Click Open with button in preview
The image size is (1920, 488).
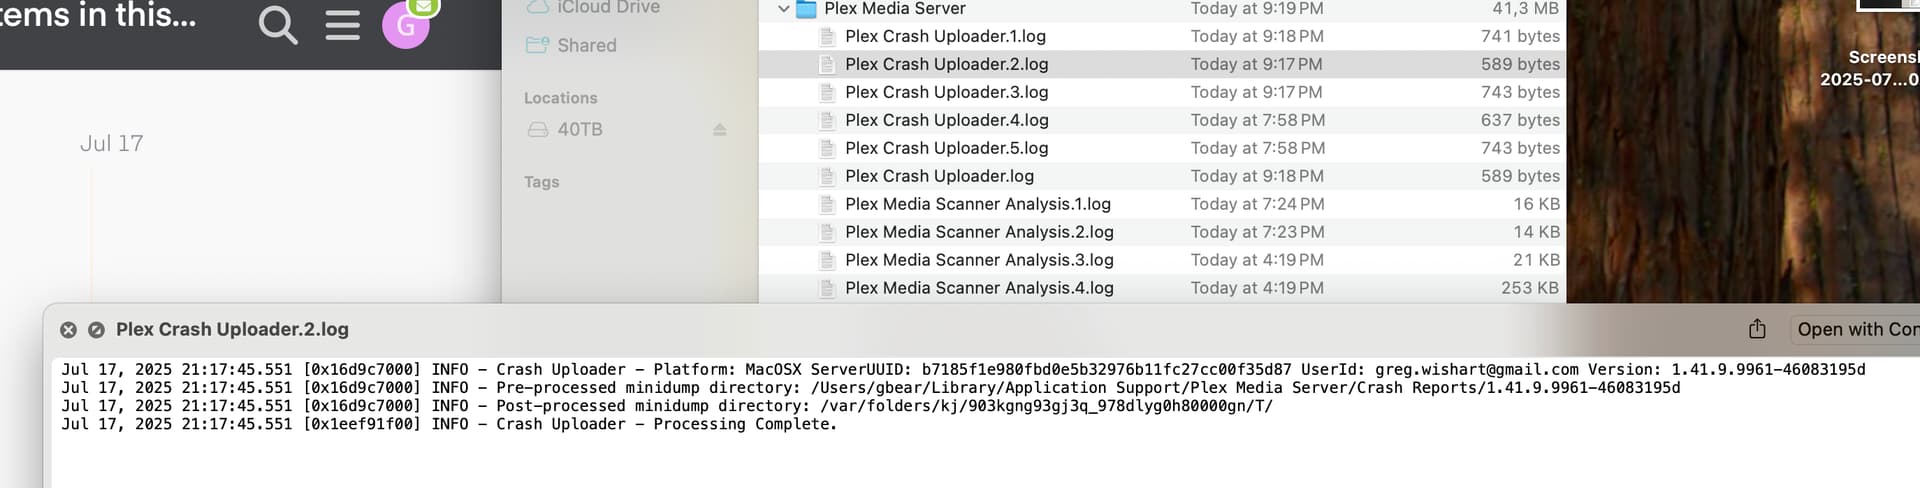[1856, 329]
